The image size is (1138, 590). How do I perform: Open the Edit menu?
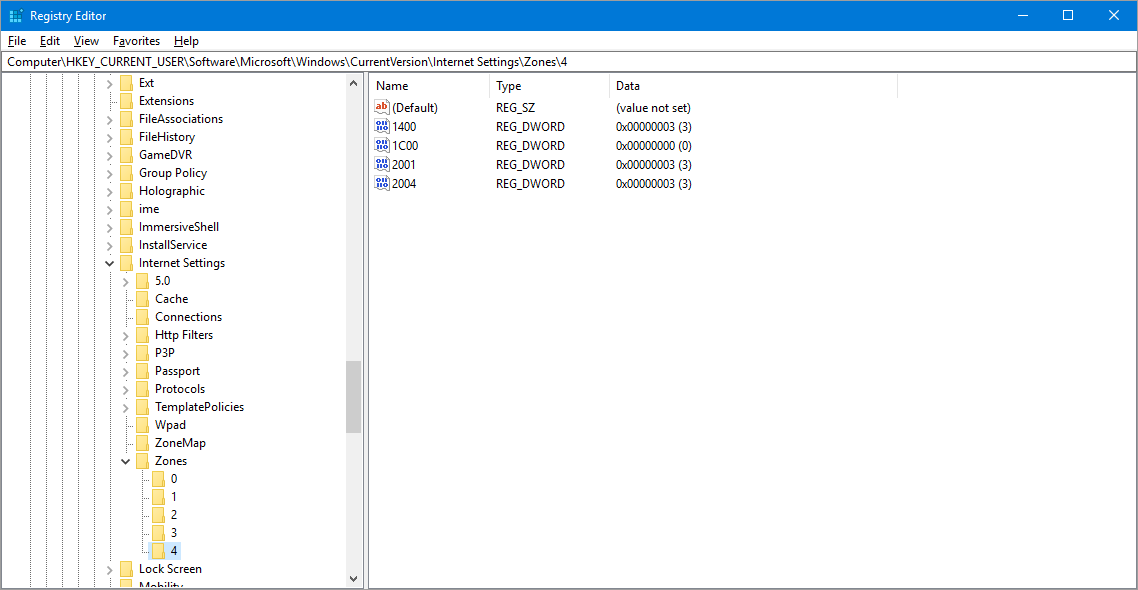(x=49, y=41)
